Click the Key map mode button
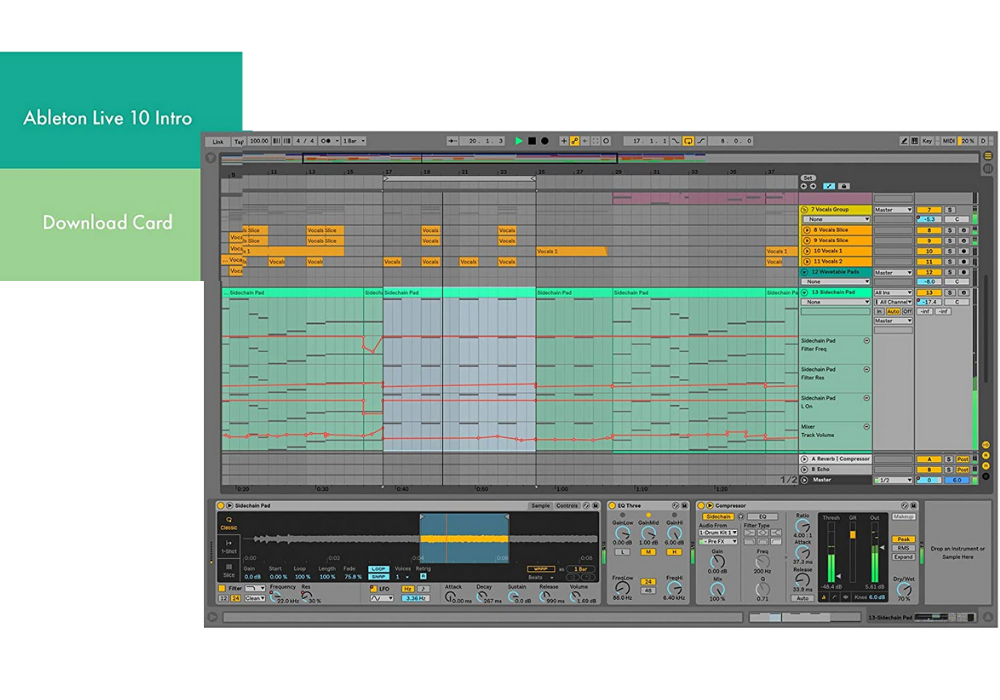Image resolution: width=1000 pixels, height=700 pixels. 927,141
